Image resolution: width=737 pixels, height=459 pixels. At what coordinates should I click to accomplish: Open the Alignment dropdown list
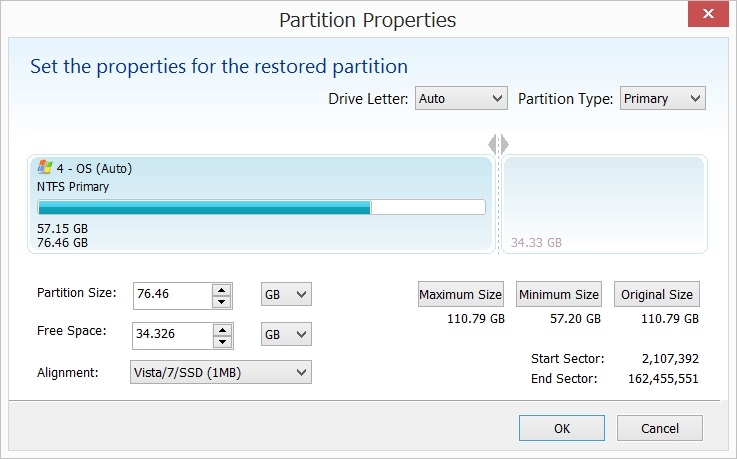click(x=220, y=372)
